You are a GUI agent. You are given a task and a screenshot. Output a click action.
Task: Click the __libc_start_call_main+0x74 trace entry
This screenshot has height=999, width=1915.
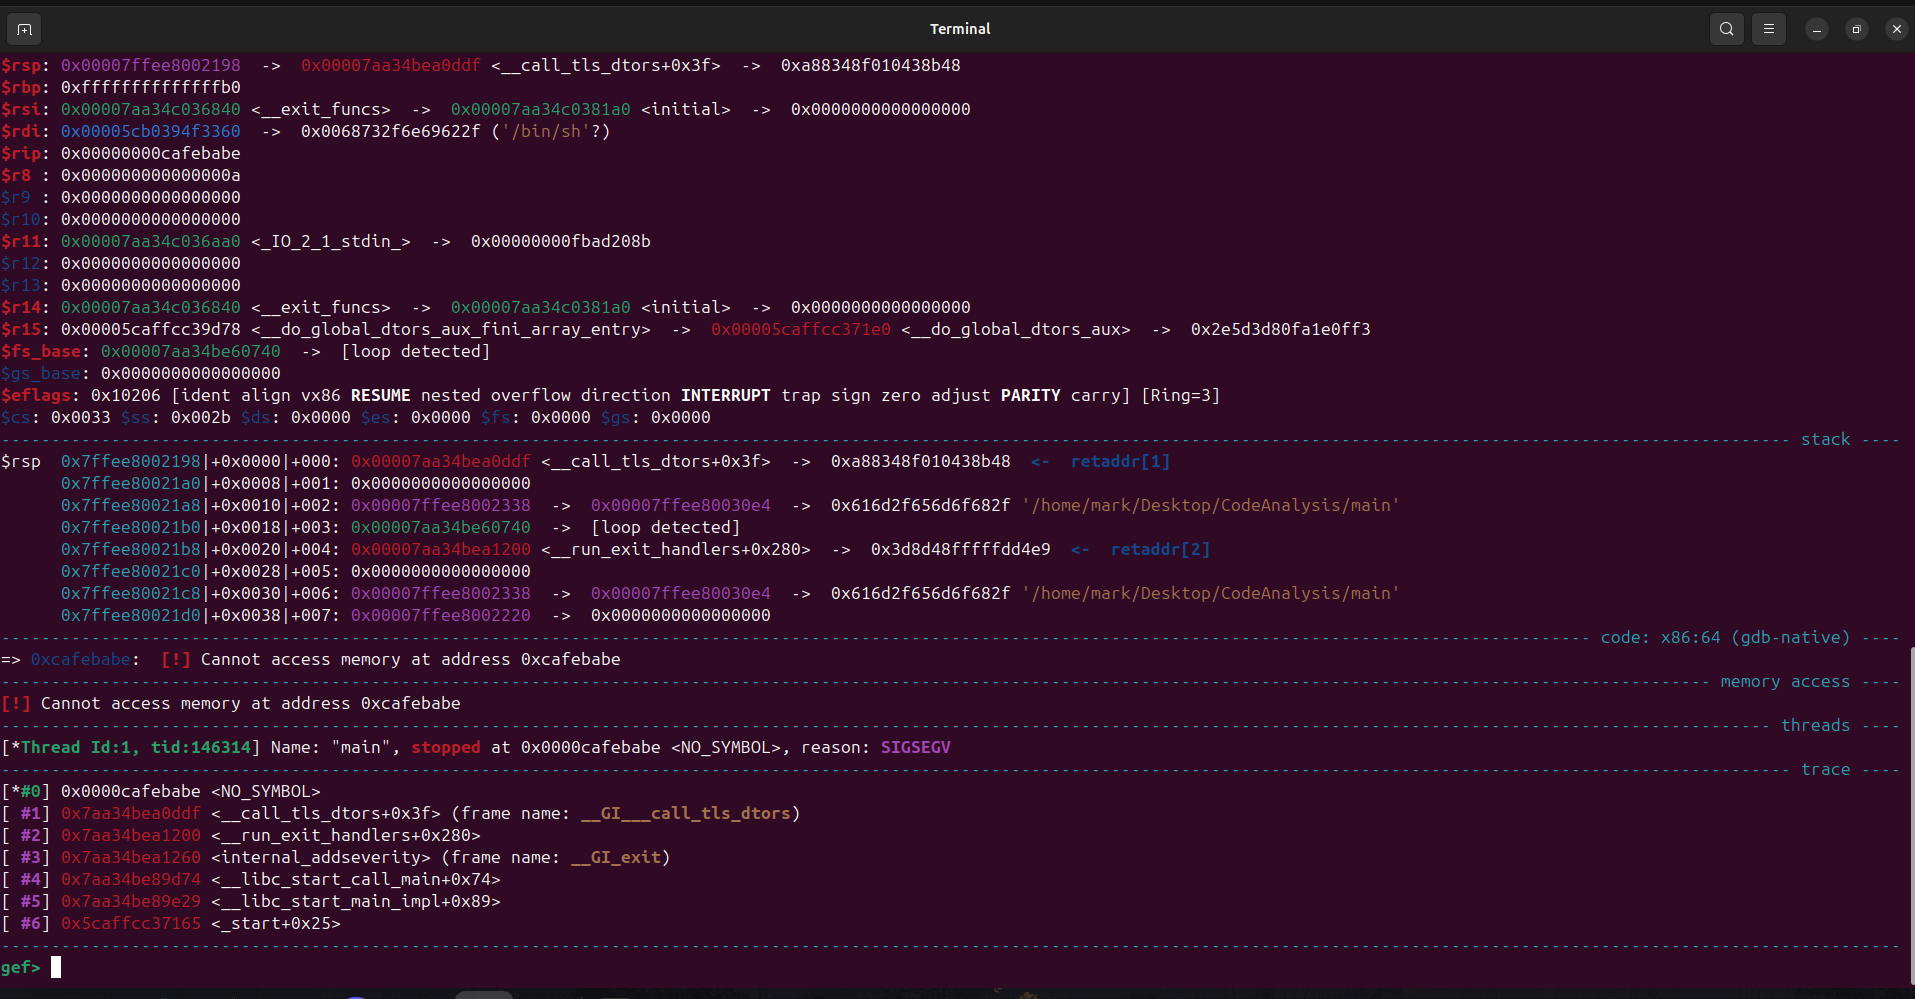click(355, 879)
